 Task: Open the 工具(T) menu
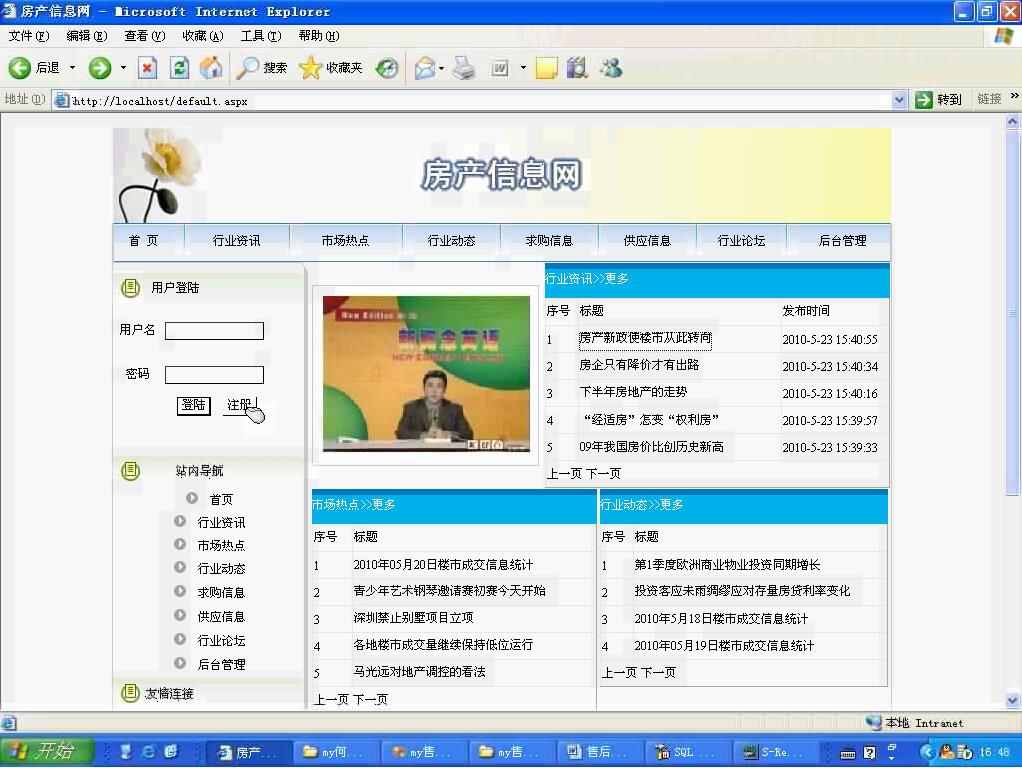click(261, 36)
